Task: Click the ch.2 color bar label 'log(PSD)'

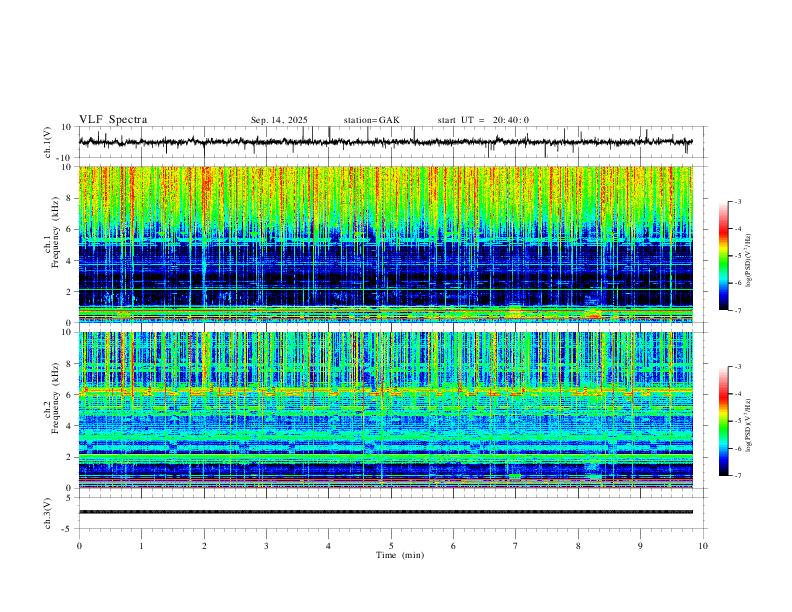Action: click(x=749, y=425)
